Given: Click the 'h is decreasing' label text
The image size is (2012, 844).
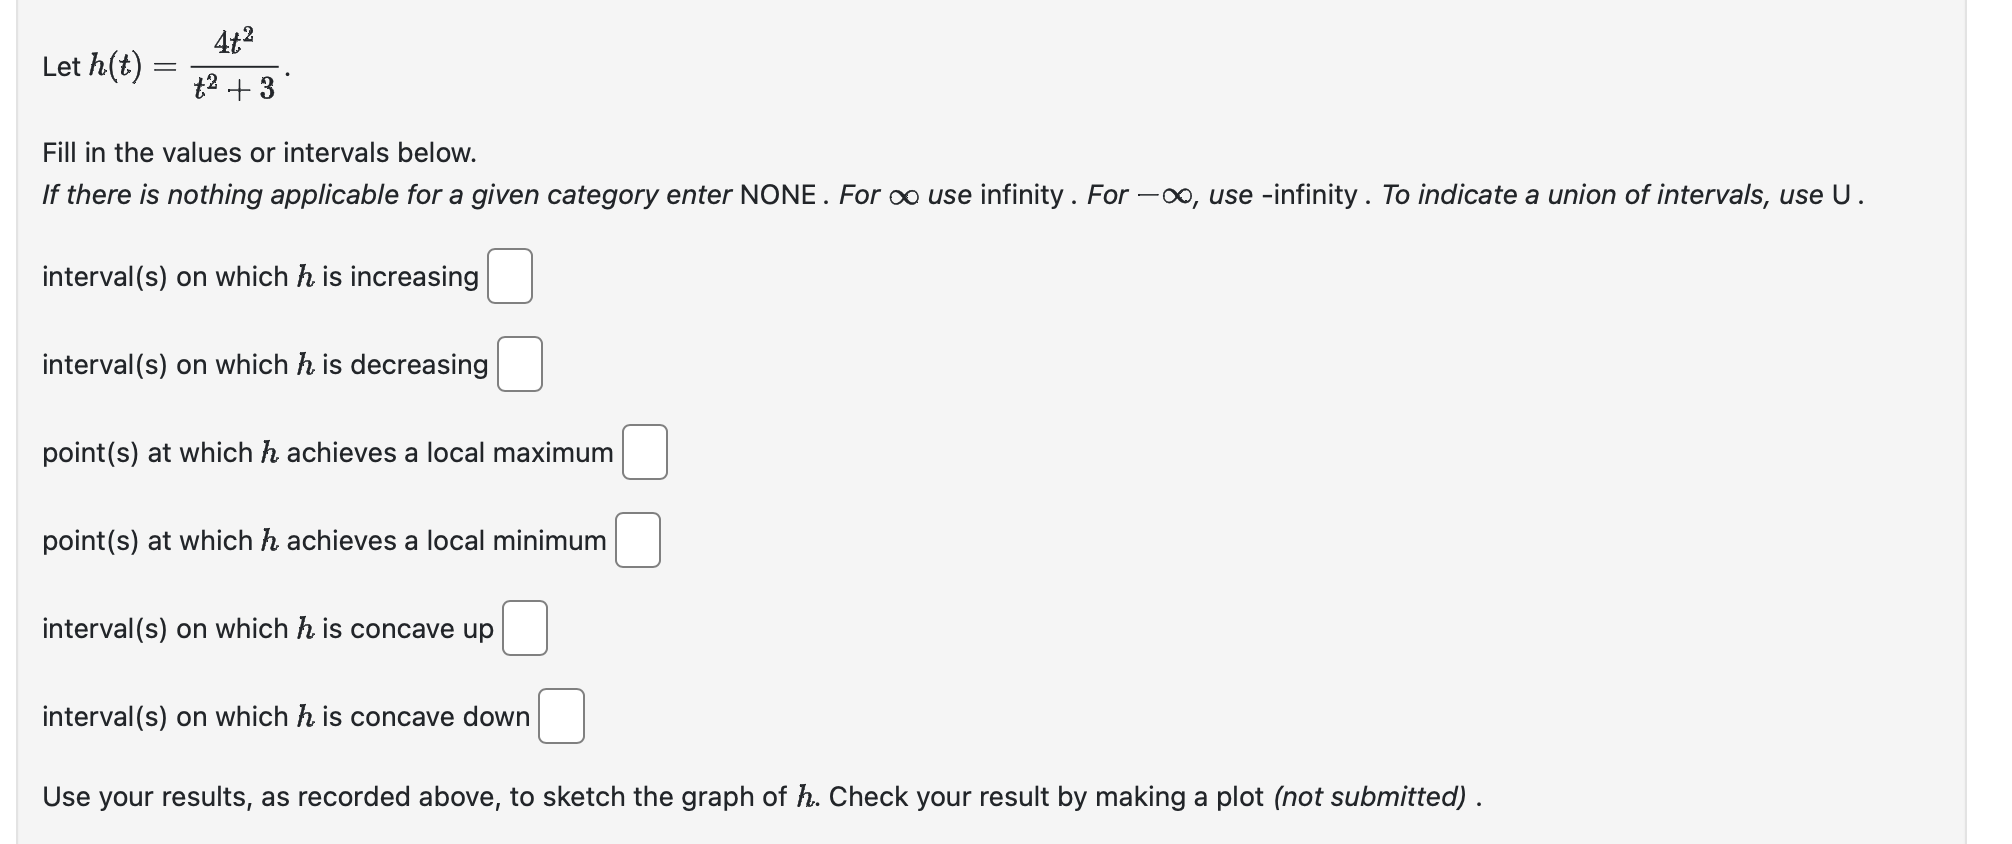Looking at the screenshot, I should pos(393,365).
